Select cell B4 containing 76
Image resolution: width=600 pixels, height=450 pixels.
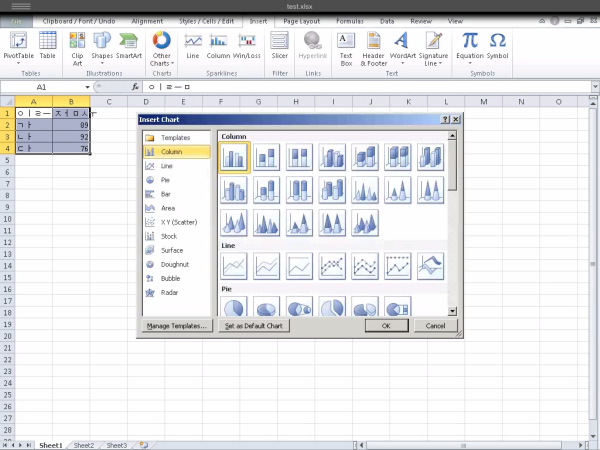pos(72,148)
